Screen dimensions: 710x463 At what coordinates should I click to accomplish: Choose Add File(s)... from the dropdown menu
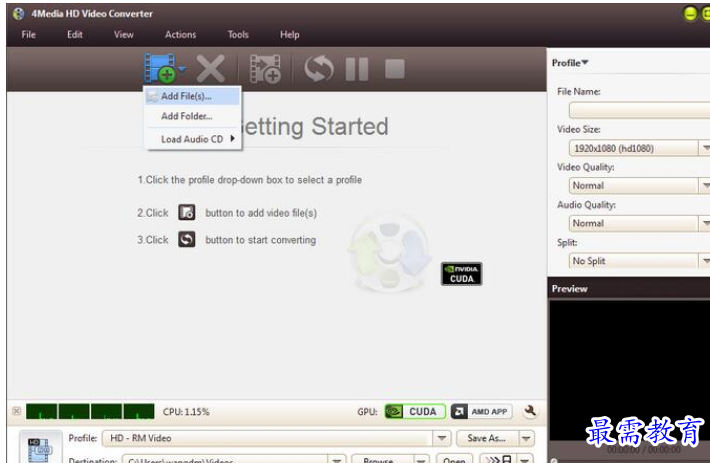point(192,96)
